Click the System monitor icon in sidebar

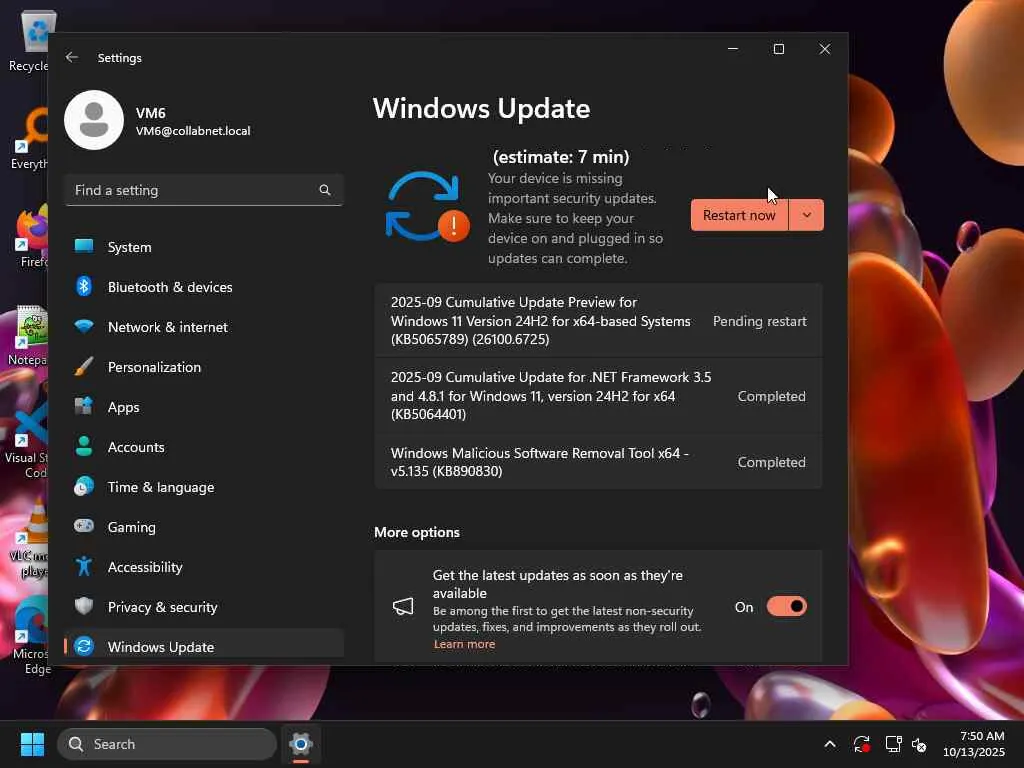[84, 246]
